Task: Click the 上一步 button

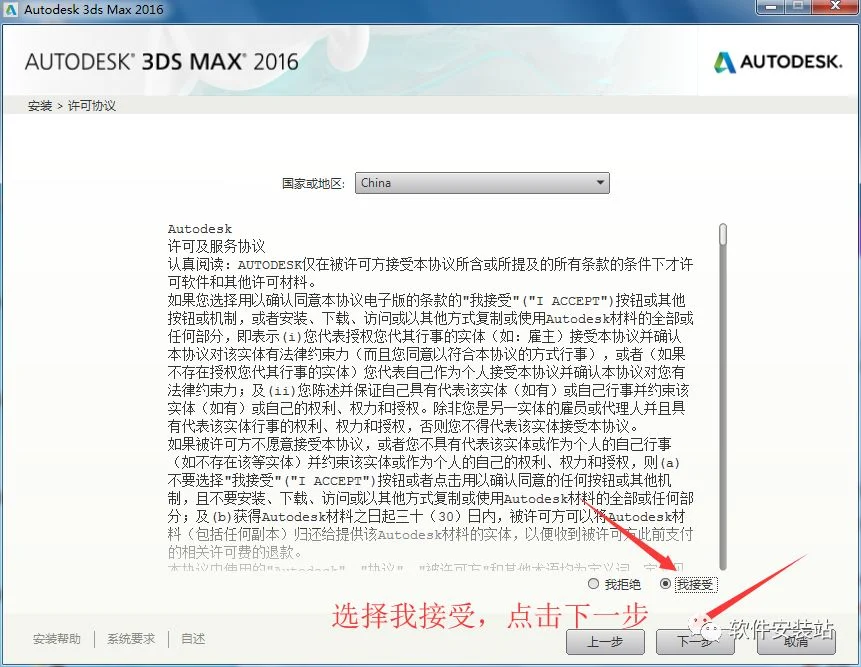Action: (605, 641)
